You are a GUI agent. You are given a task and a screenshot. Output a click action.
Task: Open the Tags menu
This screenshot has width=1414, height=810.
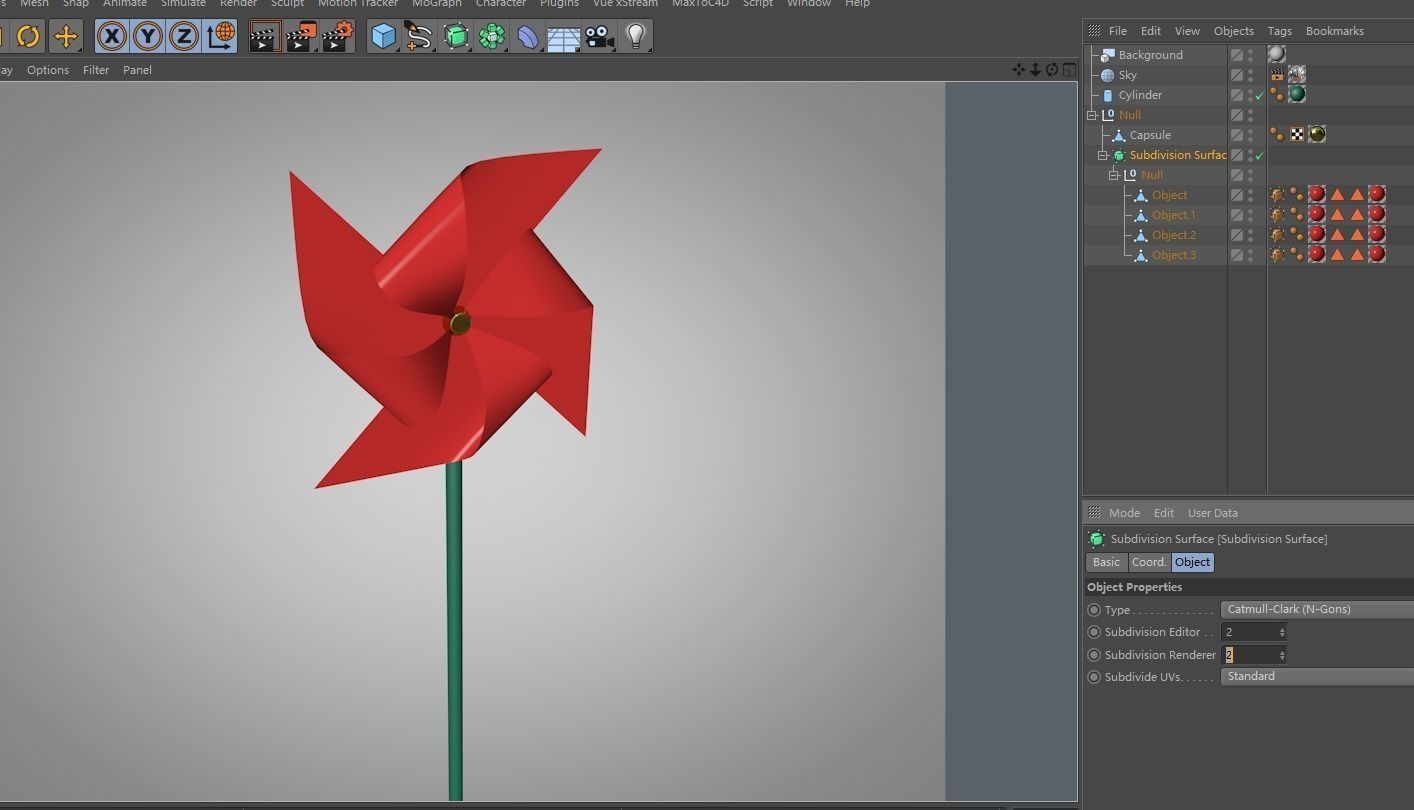(1279, 31)
